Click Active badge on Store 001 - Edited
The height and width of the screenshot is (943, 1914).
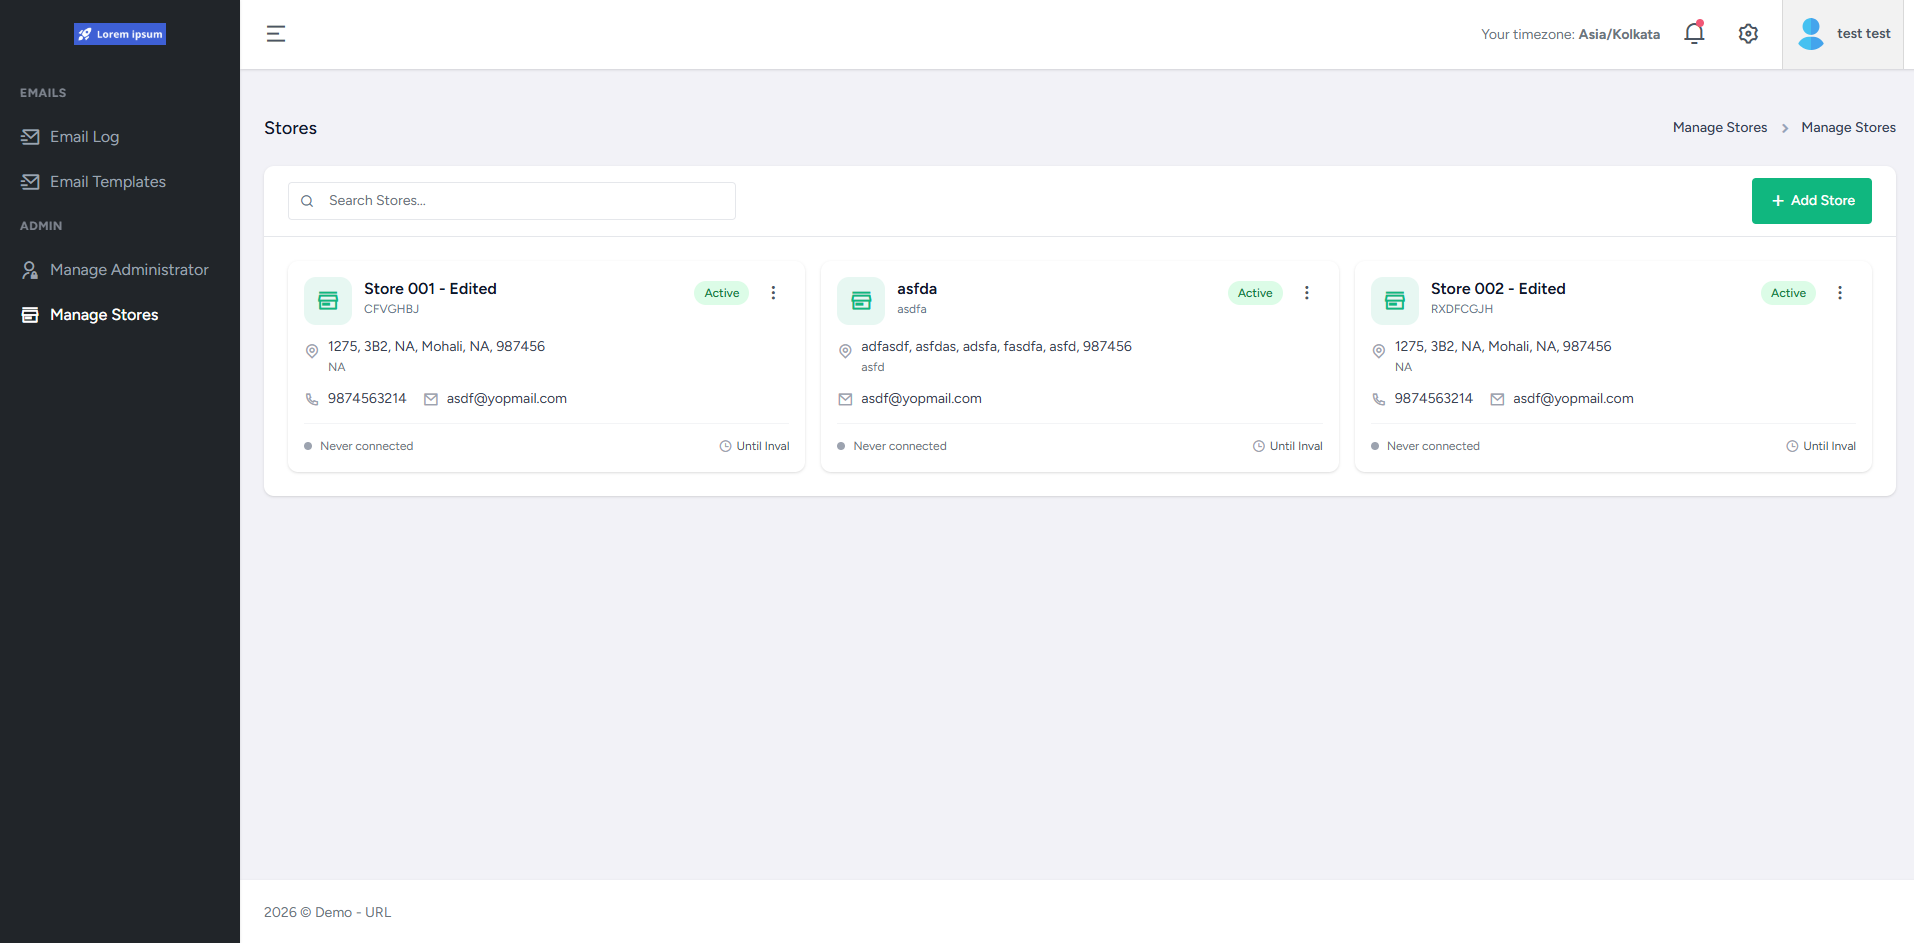(721, 293)
